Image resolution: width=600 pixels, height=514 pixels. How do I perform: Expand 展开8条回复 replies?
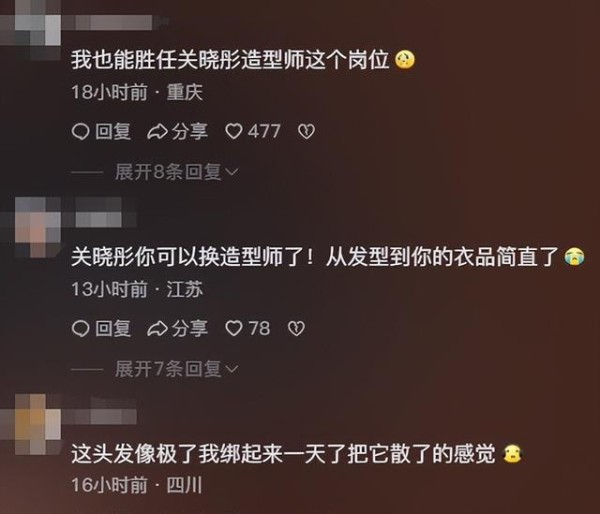pos(168,172)
